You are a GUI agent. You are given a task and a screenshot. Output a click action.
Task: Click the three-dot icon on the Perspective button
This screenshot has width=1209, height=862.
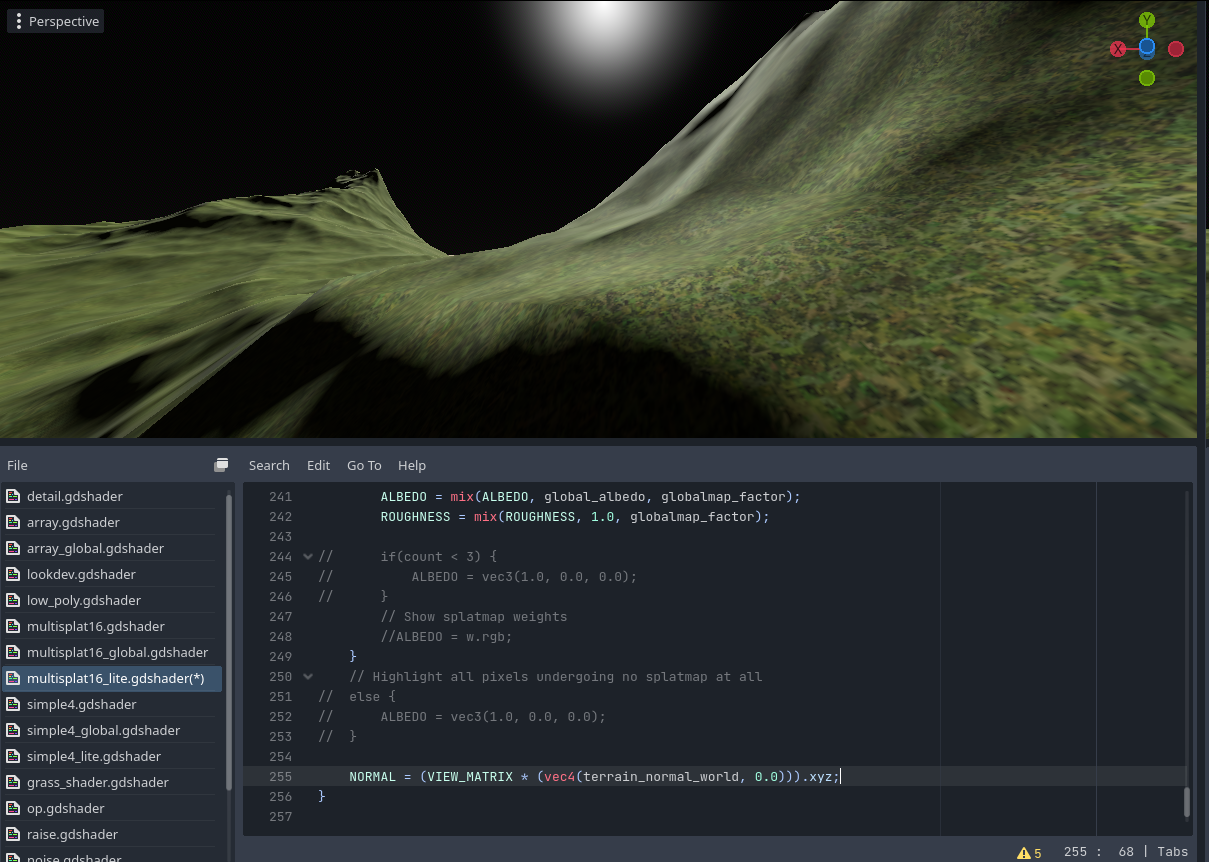pyautogui.click(x=18, y=20)
